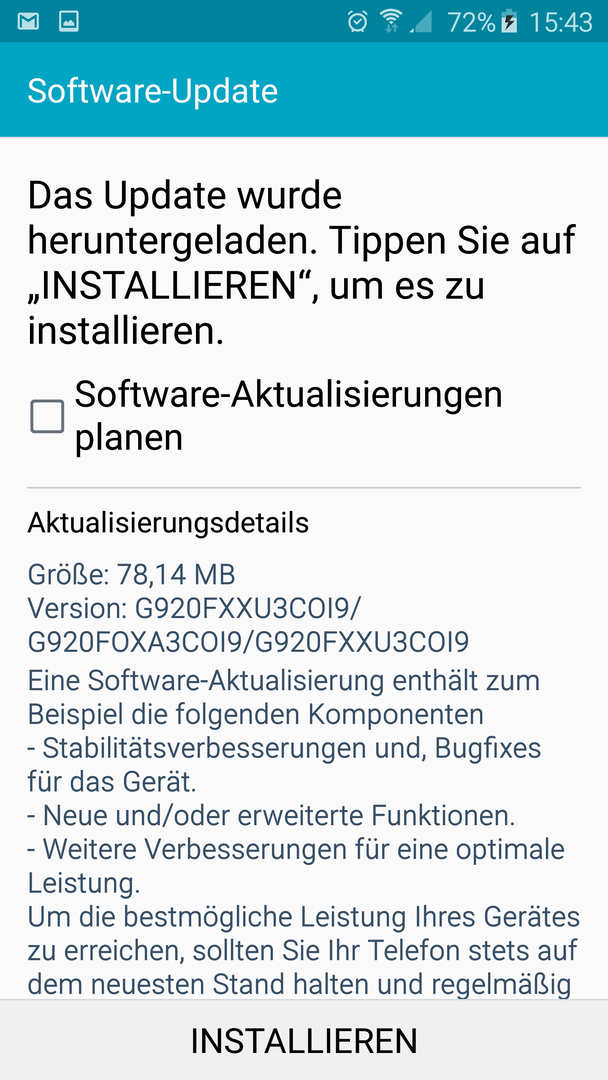608x1080 pixels.
Task: Tap the 72% battery percentage indicator
Action: point(472,22)
